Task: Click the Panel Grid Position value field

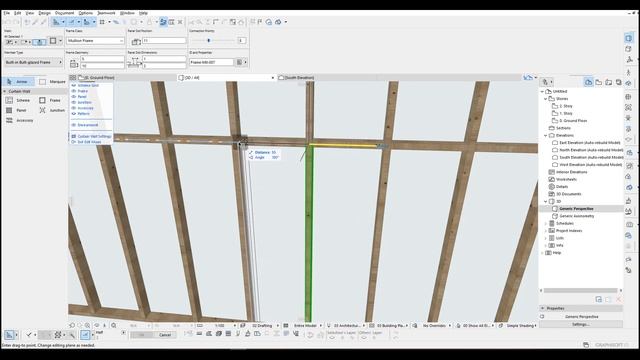Action: 164,41
